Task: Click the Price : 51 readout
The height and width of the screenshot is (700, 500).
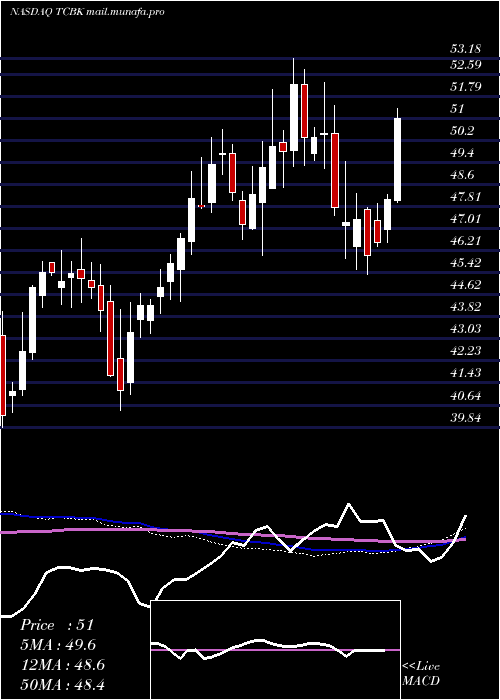Action: 57,625
